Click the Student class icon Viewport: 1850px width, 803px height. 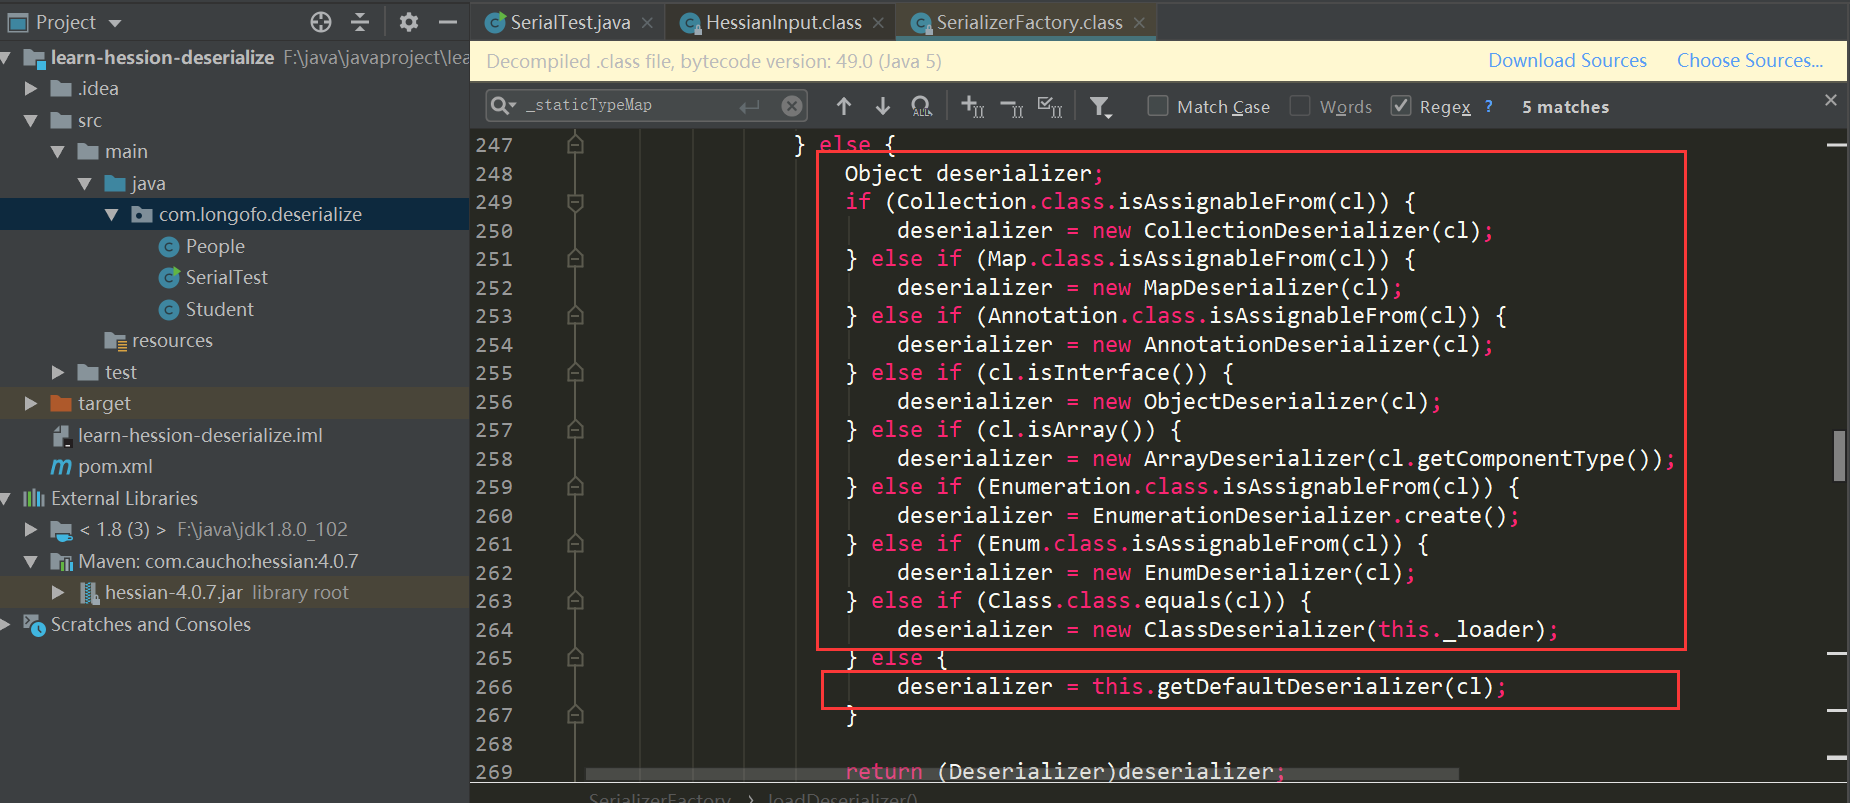click(x=169, y=310)
